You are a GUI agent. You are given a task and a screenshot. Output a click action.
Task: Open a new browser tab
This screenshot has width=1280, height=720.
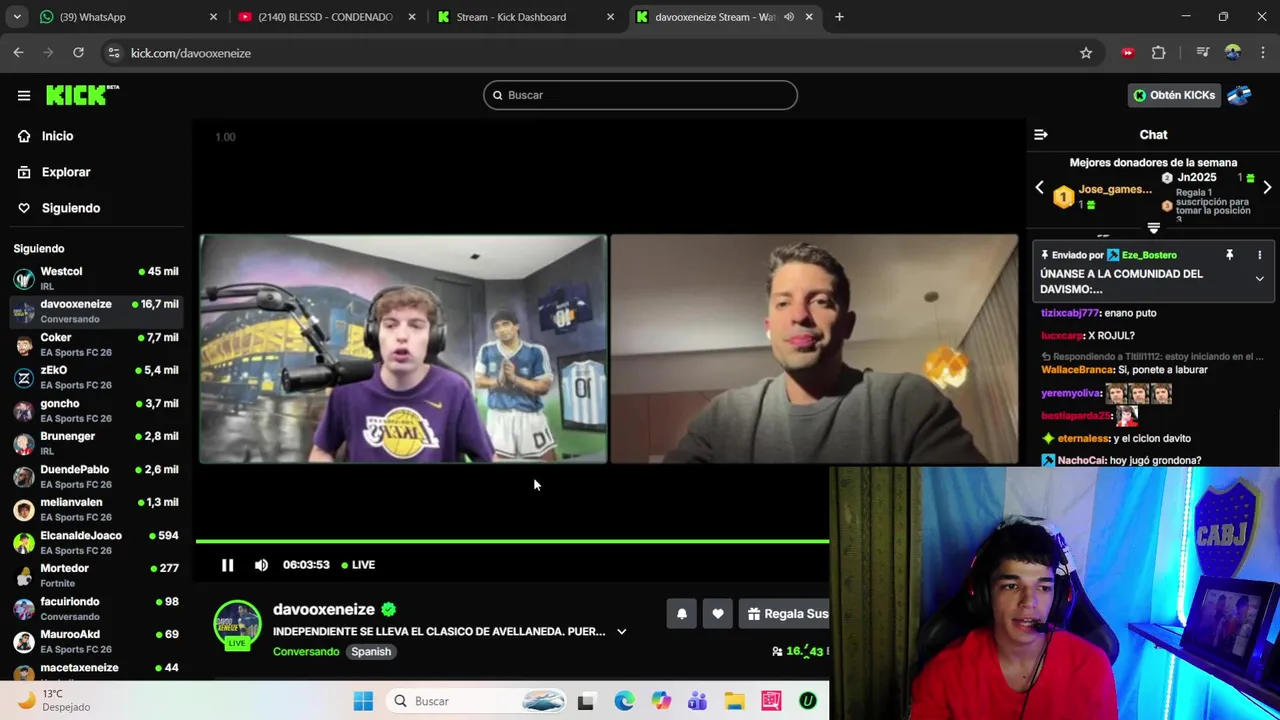coord(839,17)
